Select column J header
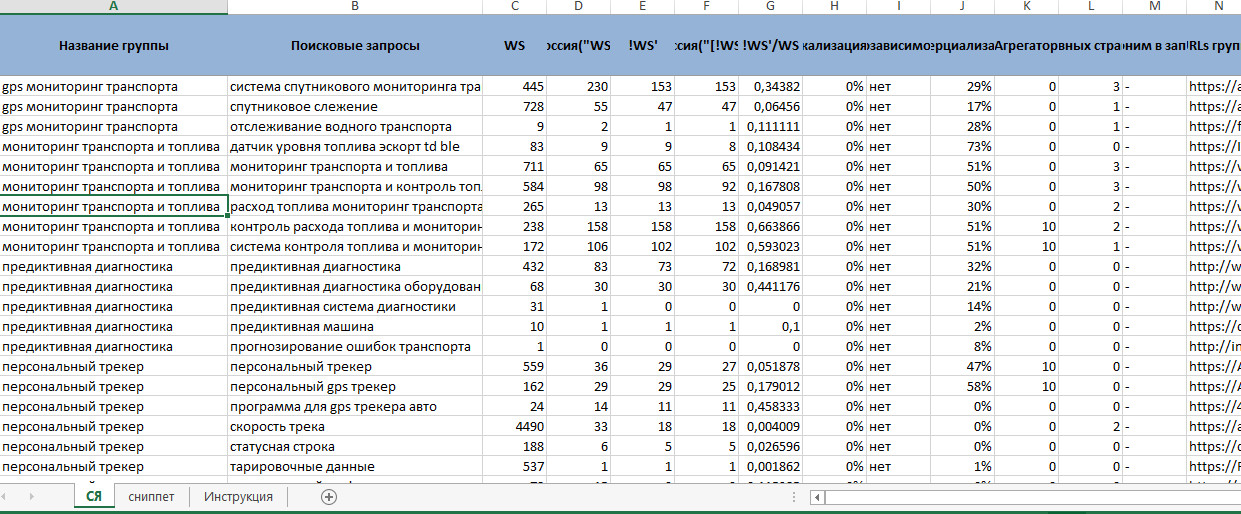 point(963,7)
